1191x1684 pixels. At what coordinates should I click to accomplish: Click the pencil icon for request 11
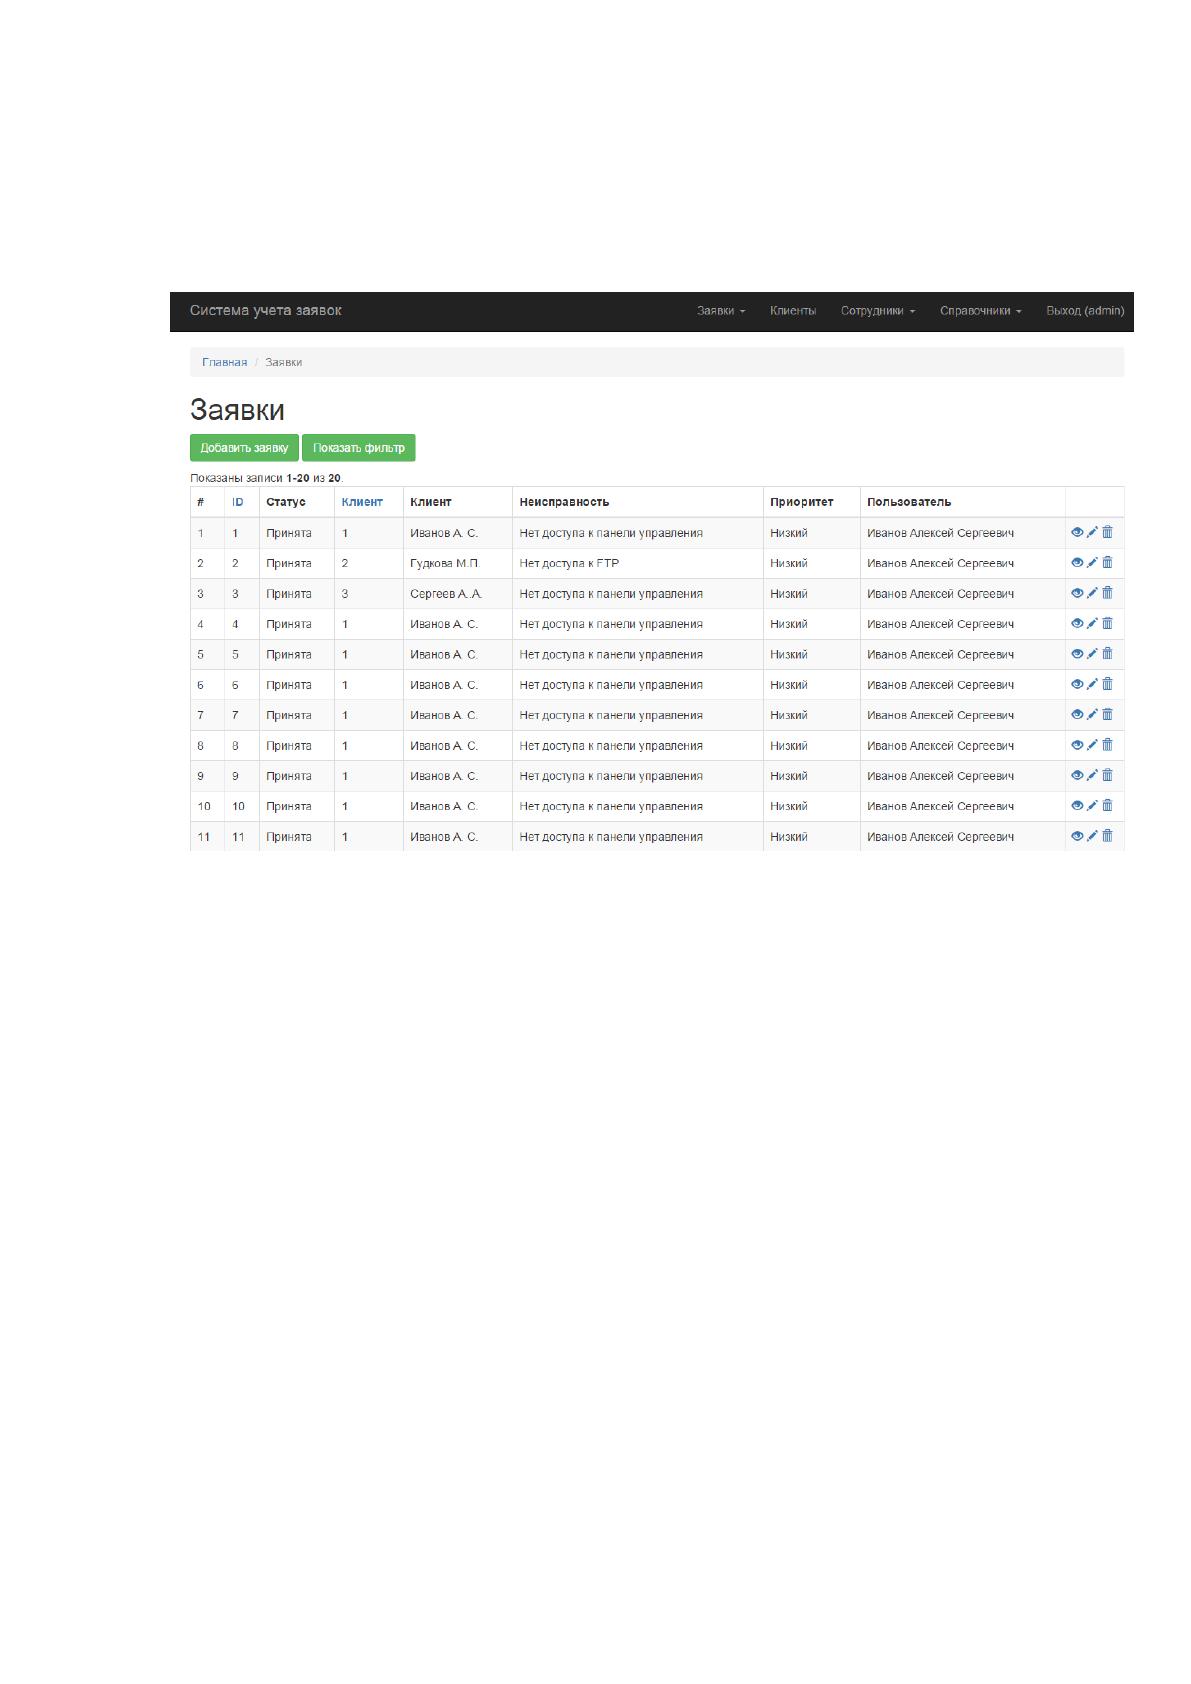[x=1092, y=836]
